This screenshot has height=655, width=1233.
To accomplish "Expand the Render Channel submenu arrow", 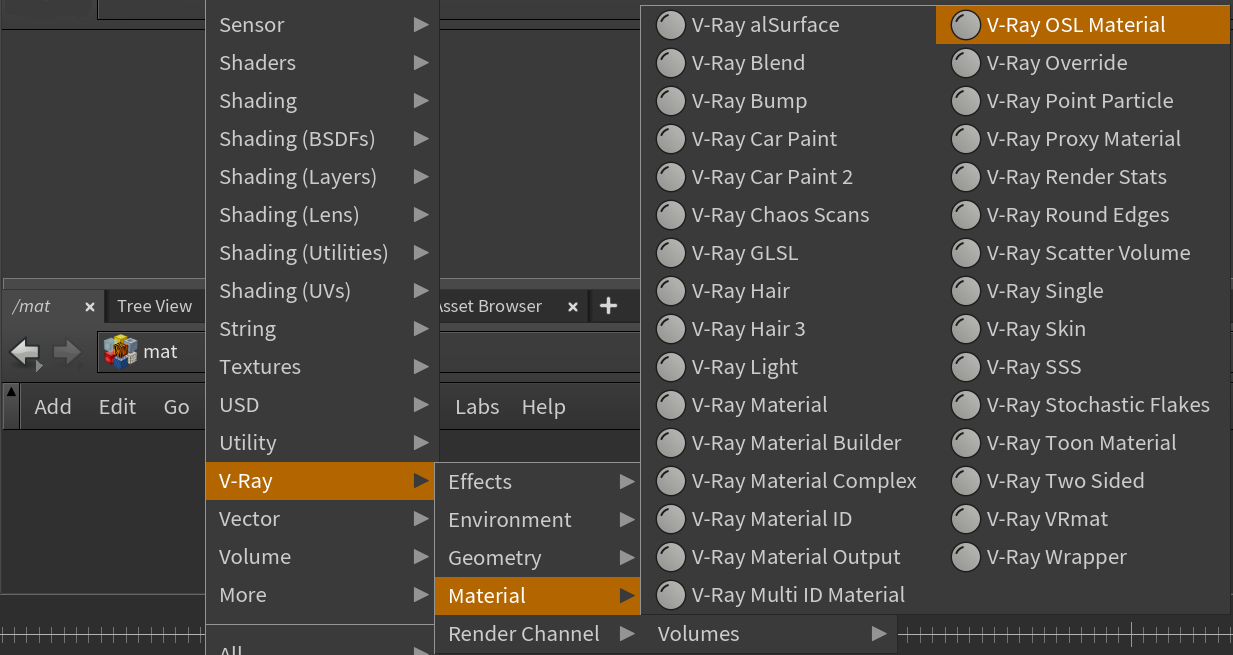I will (627, 634).
